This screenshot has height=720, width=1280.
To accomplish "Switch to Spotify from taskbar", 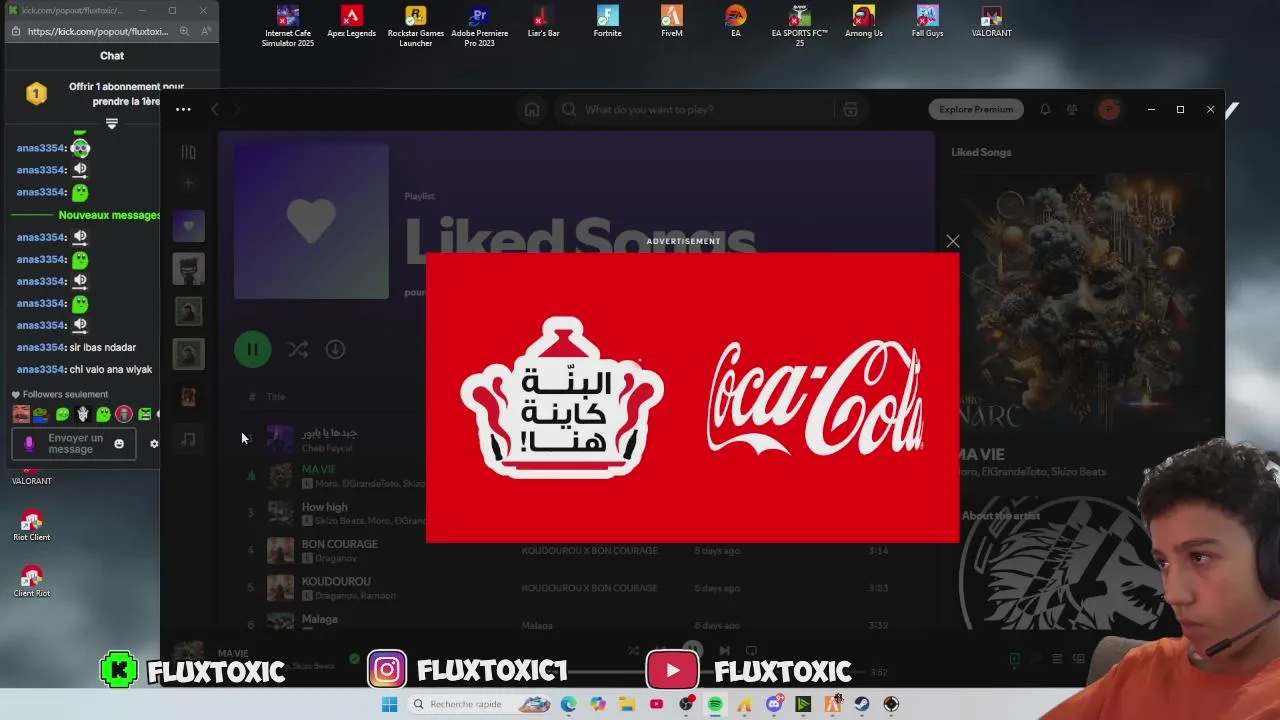I will tap(715, 704).
